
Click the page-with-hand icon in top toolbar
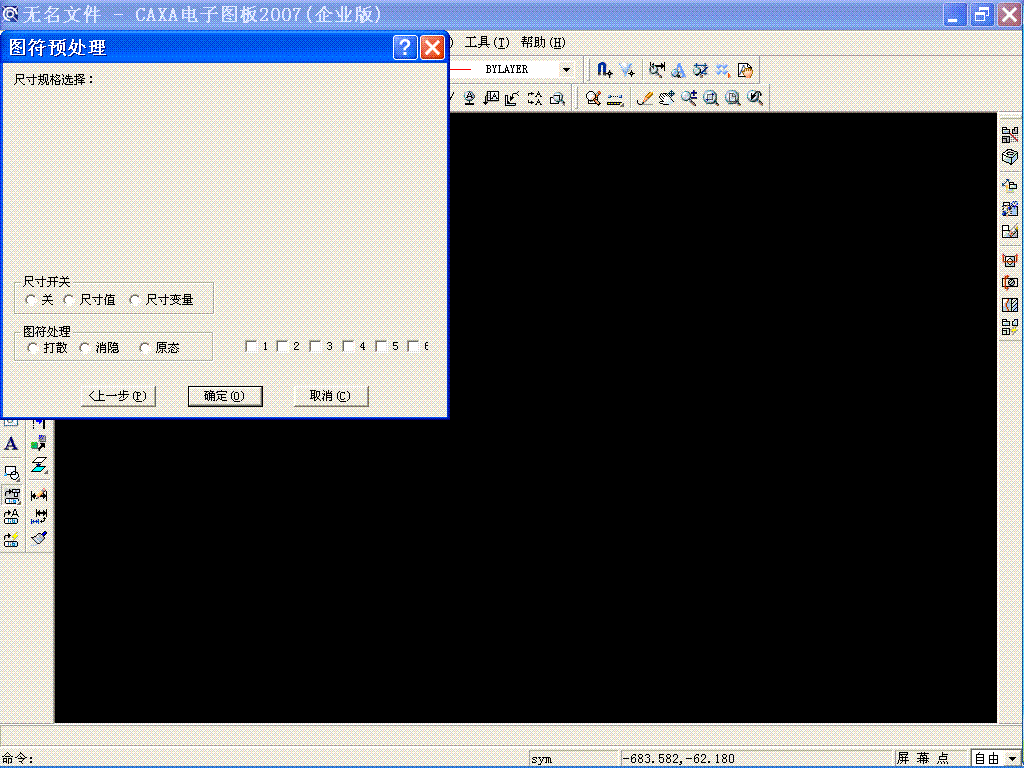[745, 69]
